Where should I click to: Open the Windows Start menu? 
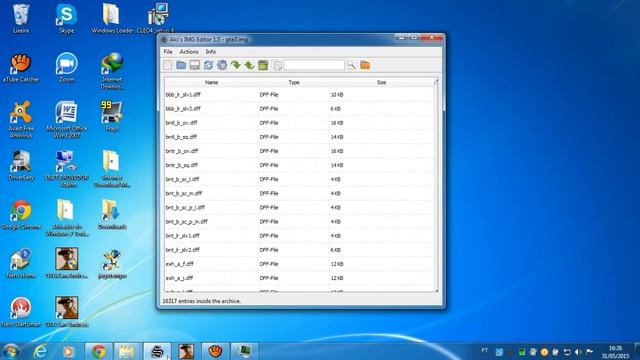(x=11, y=351)
